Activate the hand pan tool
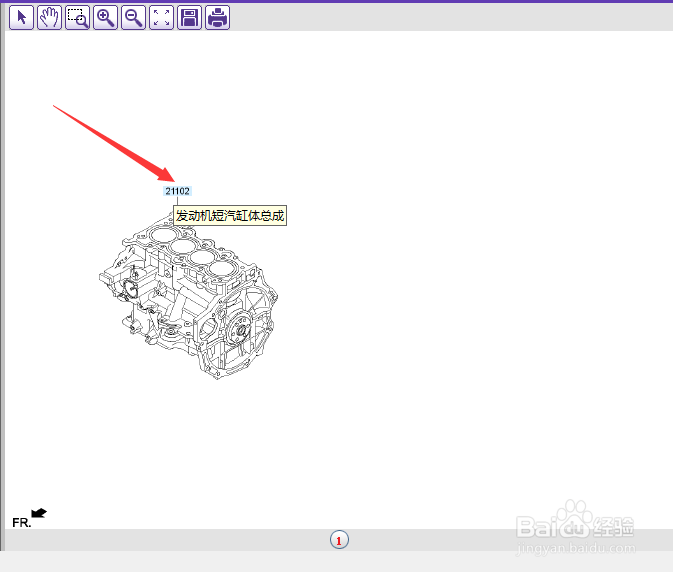The width and height of the screenshot is (673, 572). point(49,18)
